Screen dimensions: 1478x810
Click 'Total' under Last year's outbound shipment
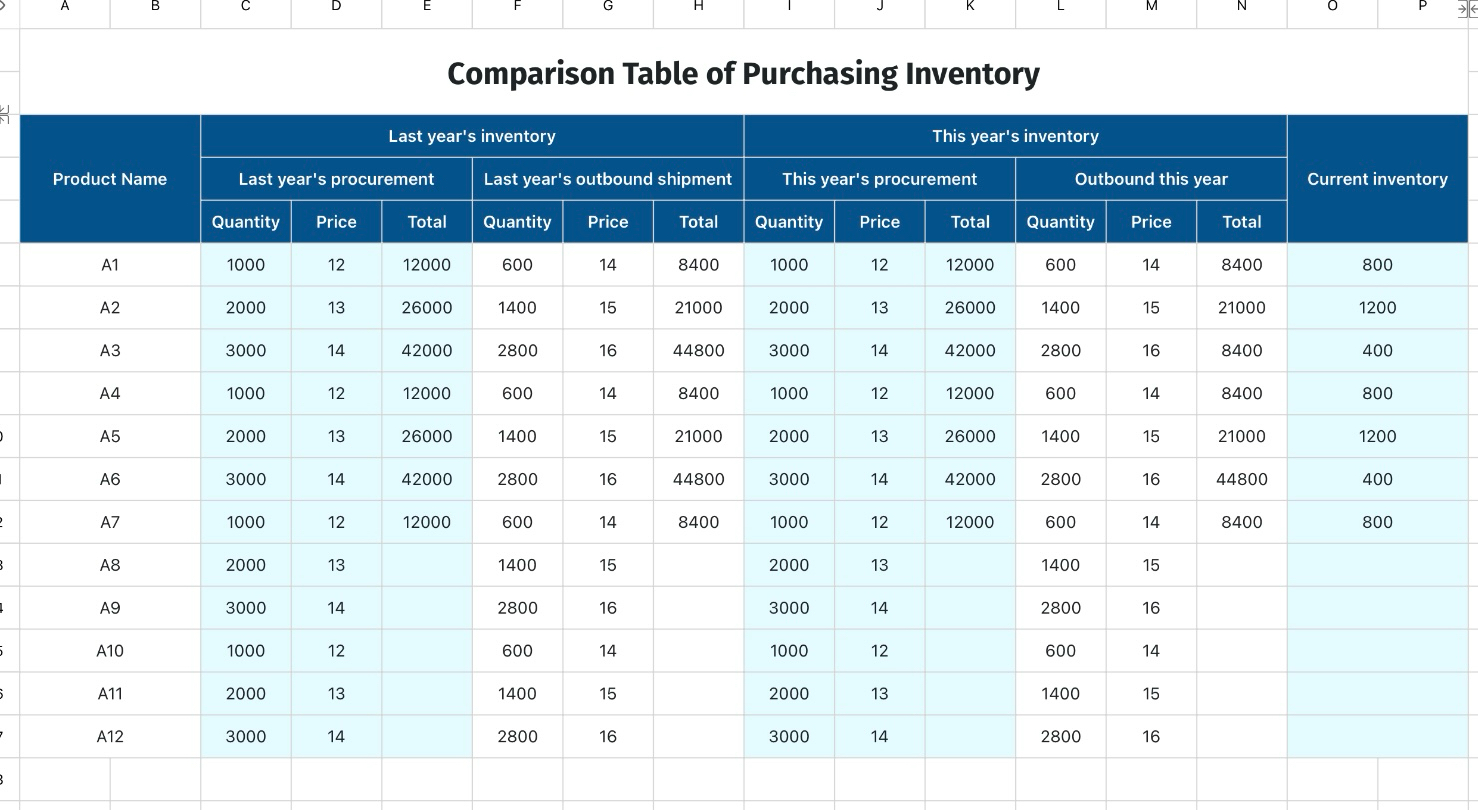tap(698, 222)
